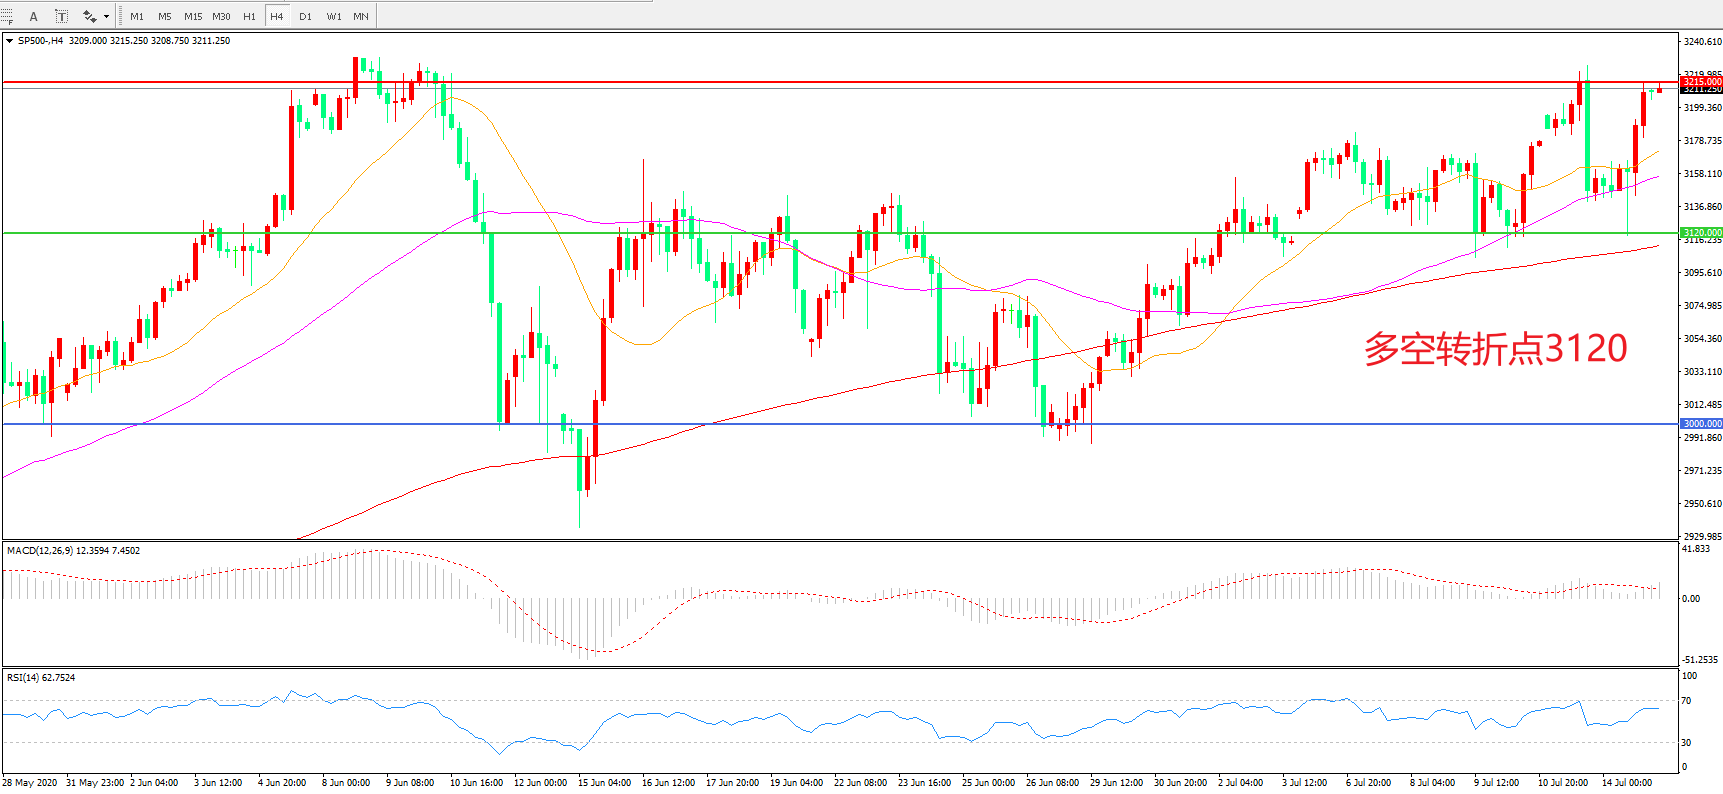Click the active H4 timeframe button
Screen dimensions: 1723x794
277,16
